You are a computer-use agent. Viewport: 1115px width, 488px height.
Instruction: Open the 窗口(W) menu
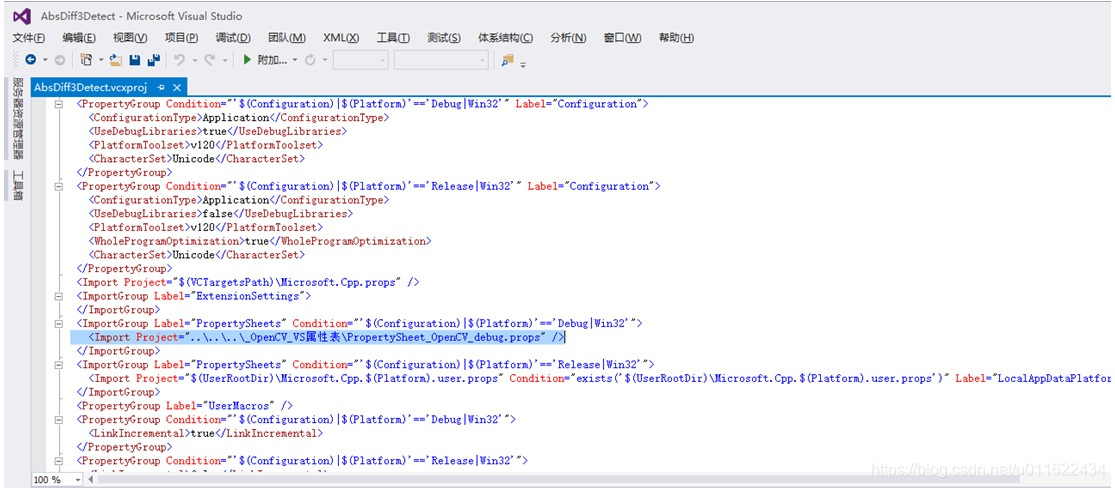[622, 38]
